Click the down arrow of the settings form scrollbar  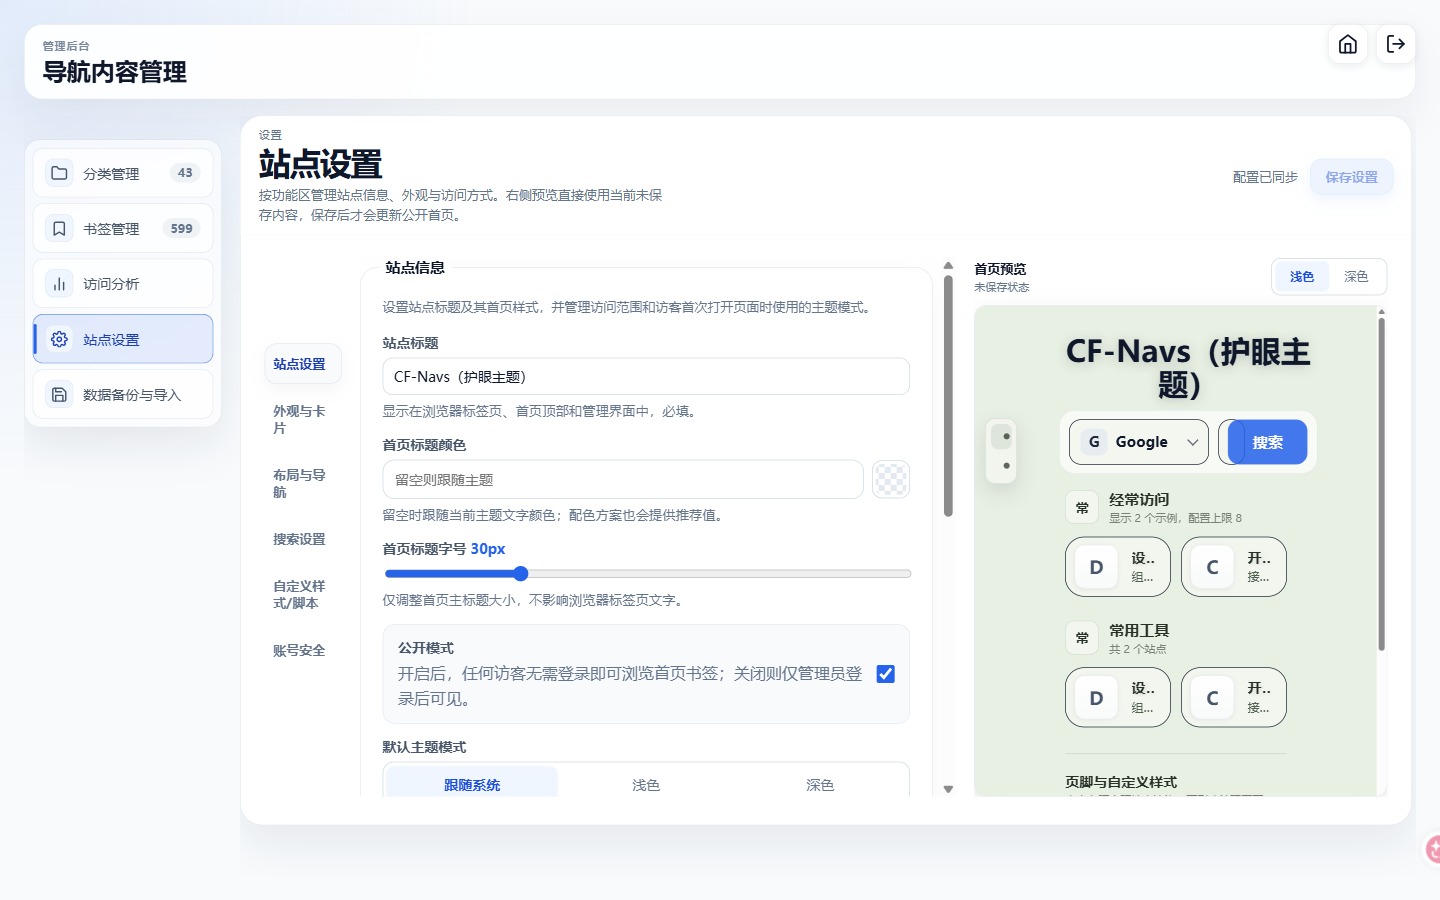coord(948,789)
